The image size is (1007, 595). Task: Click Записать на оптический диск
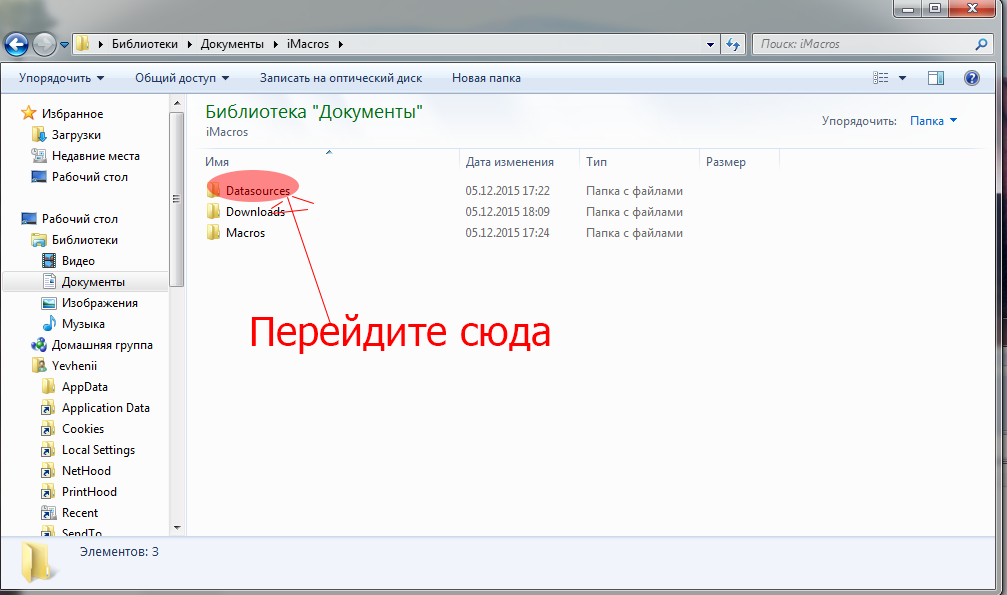pos(340,78)
